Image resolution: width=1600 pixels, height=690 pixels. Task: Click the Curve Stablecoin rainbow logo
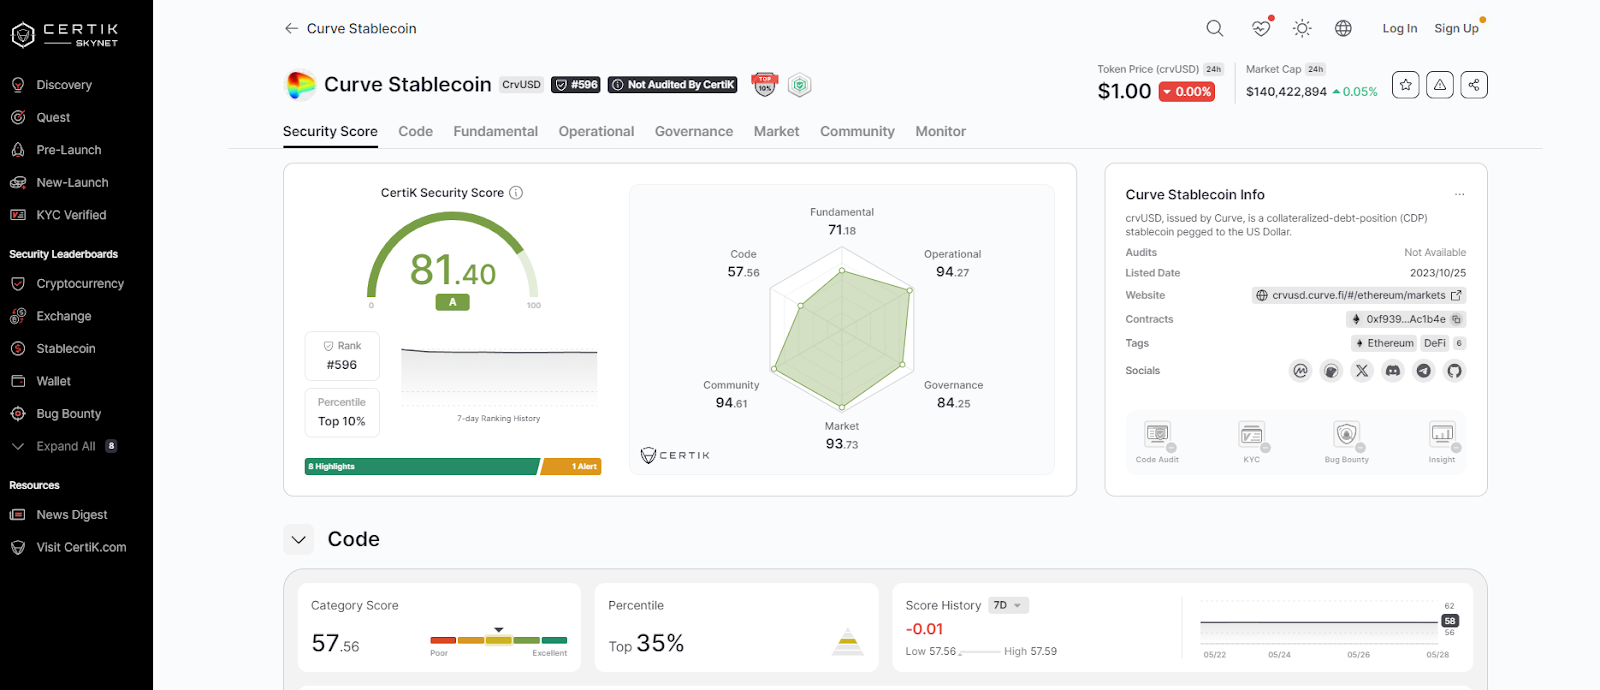[300, 85]
